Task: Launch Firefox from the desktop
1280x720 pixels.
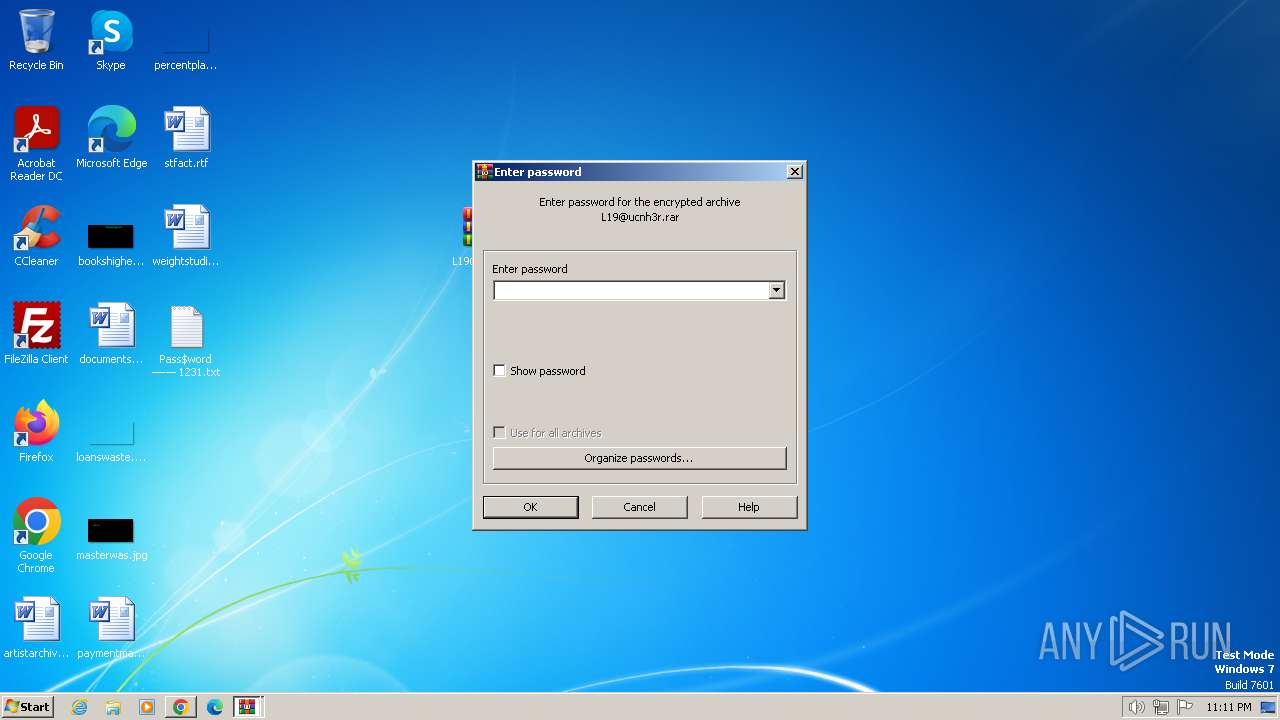Action: pyautogui.click(x=36, y=432)
